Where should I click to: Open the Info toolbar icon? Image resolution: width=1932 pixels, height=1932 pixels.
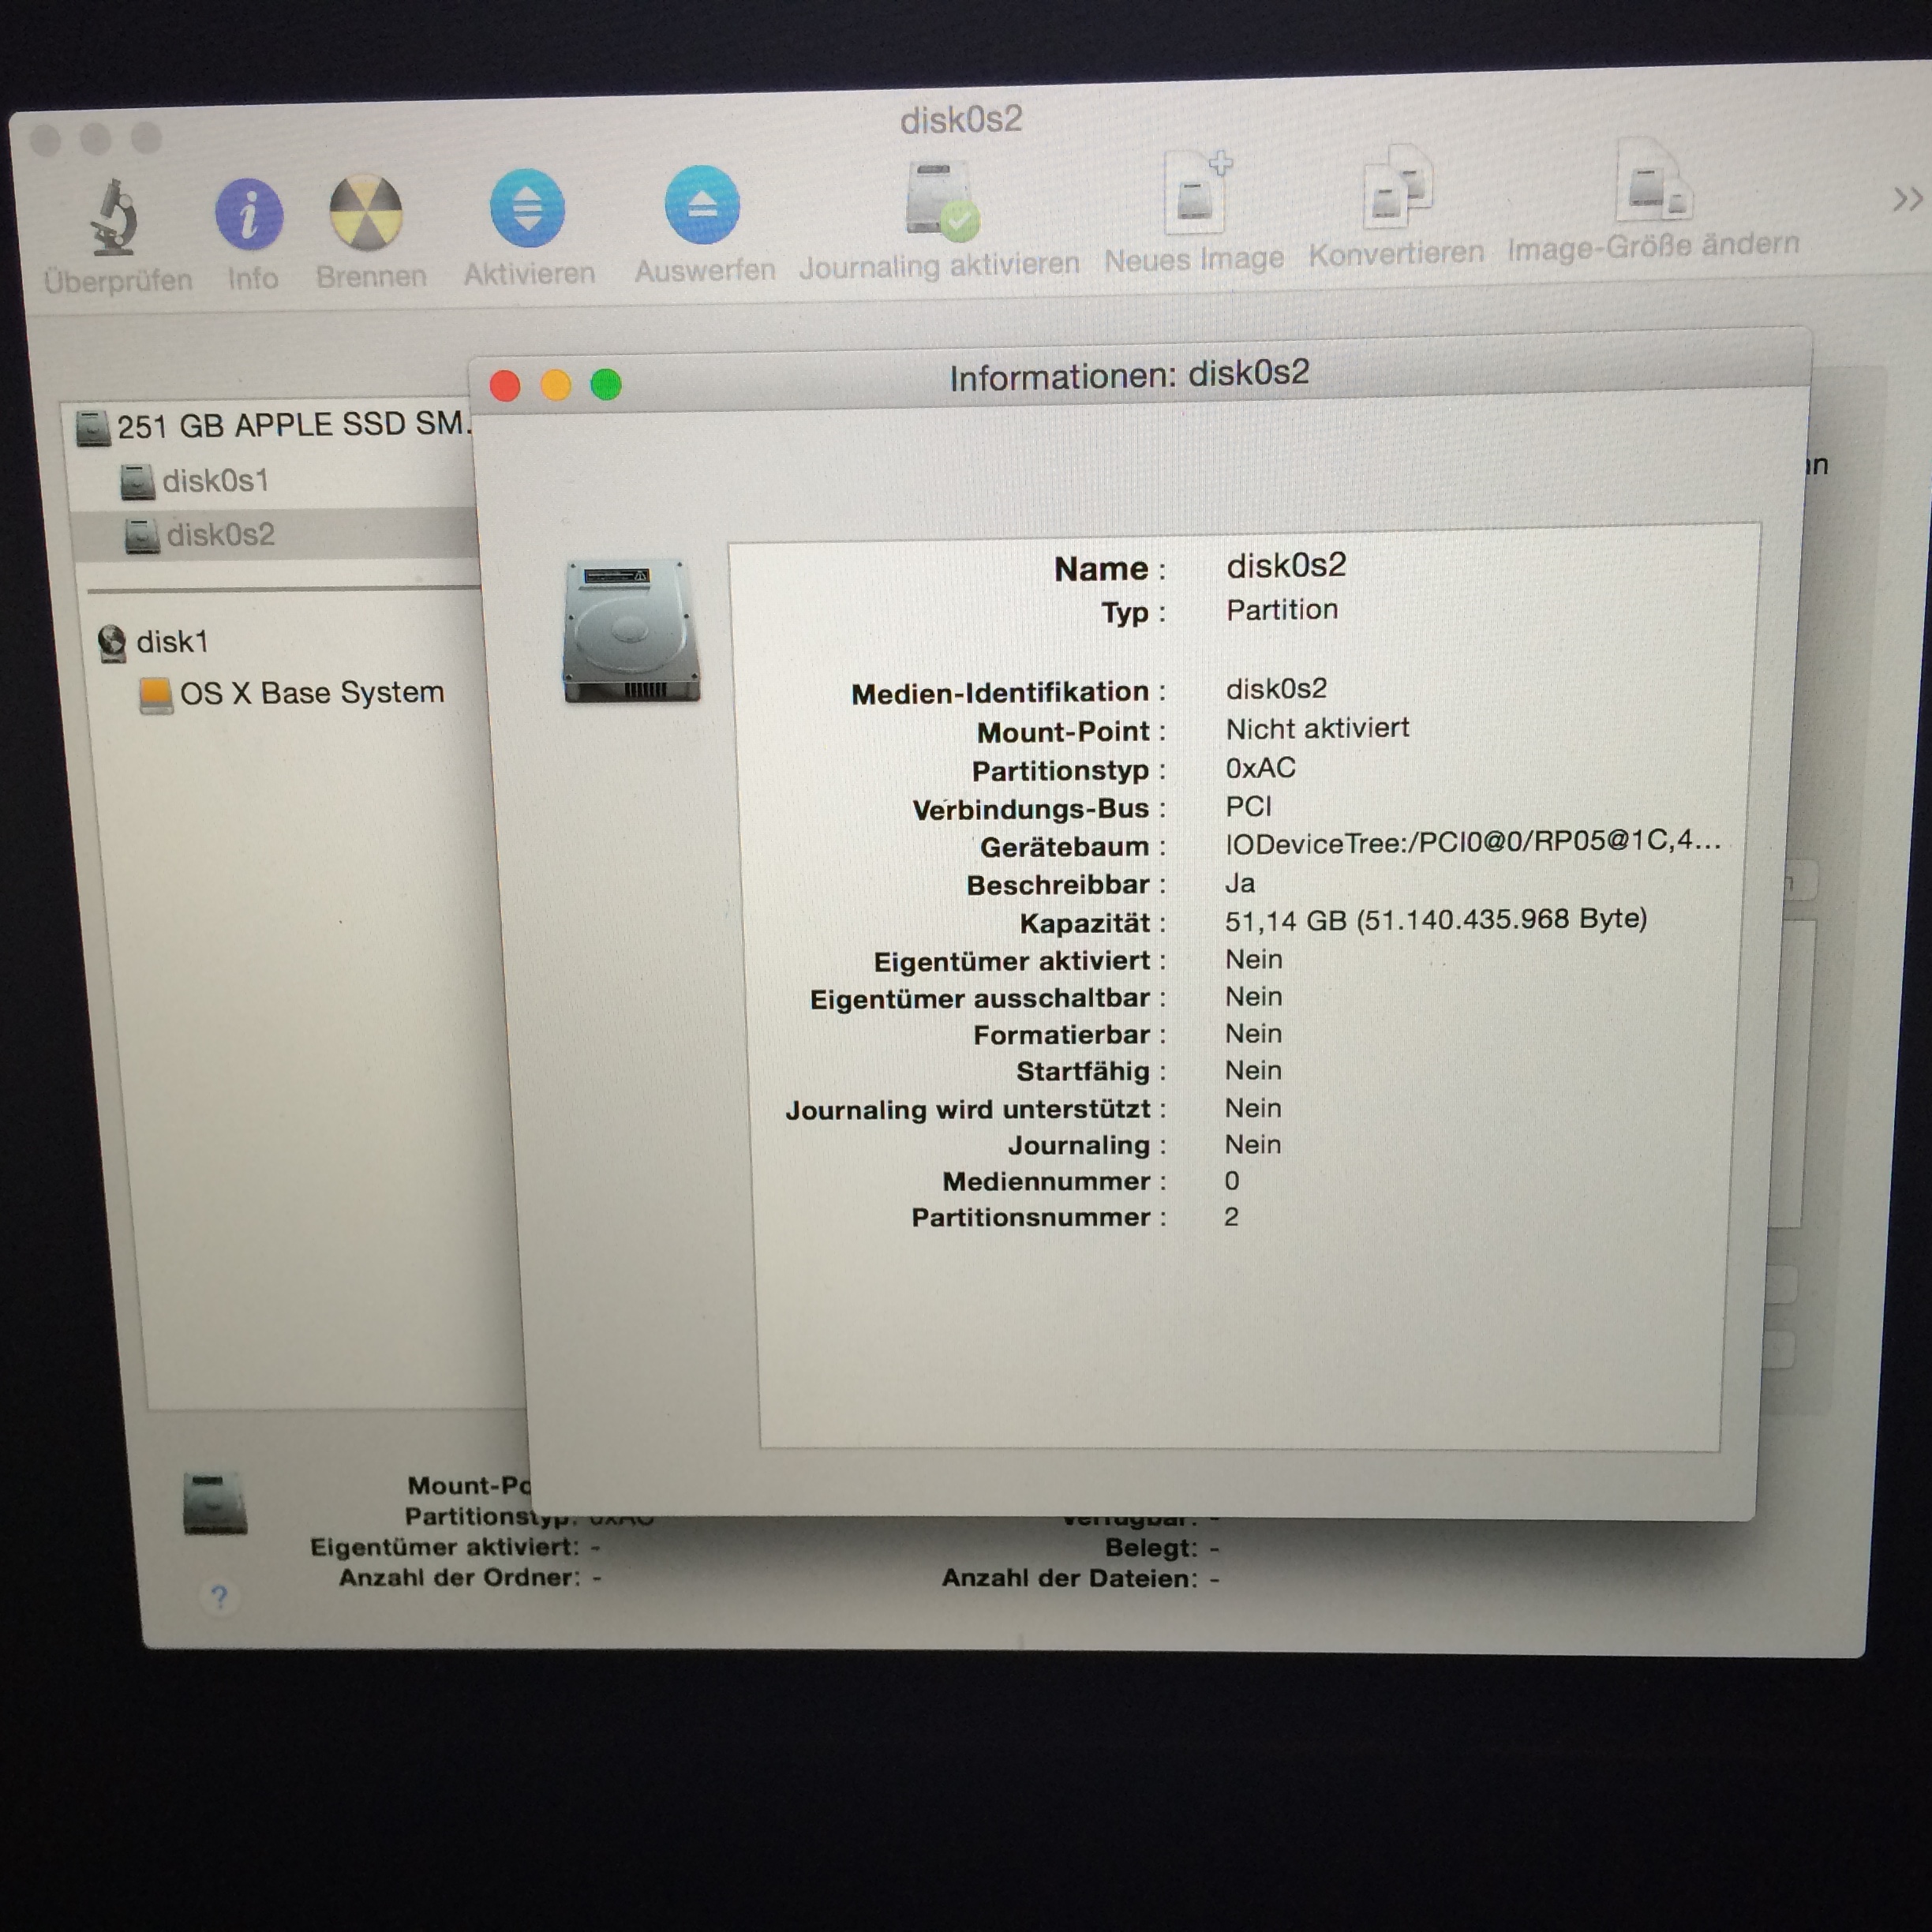tap(249, 214)
